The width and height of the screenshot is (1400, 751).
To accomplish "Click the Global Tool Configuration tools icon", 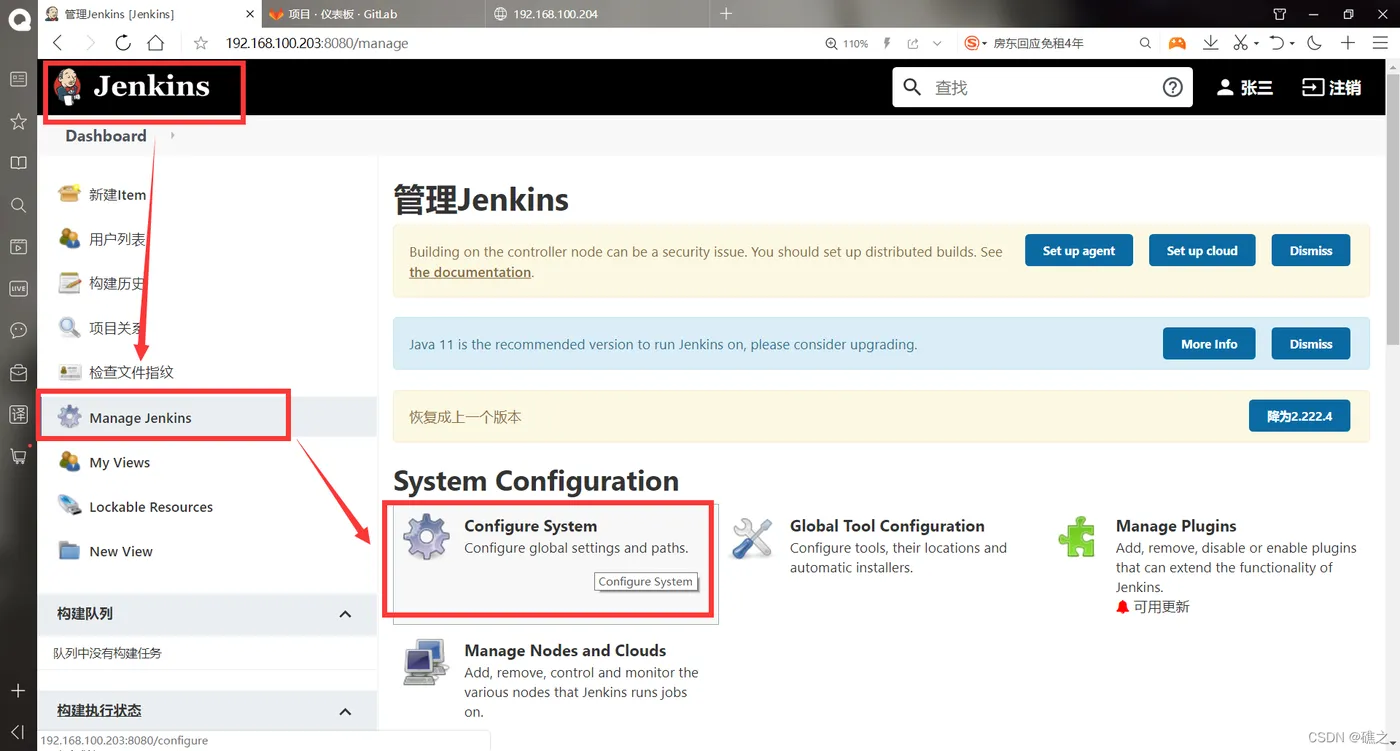I will point(752,538).
